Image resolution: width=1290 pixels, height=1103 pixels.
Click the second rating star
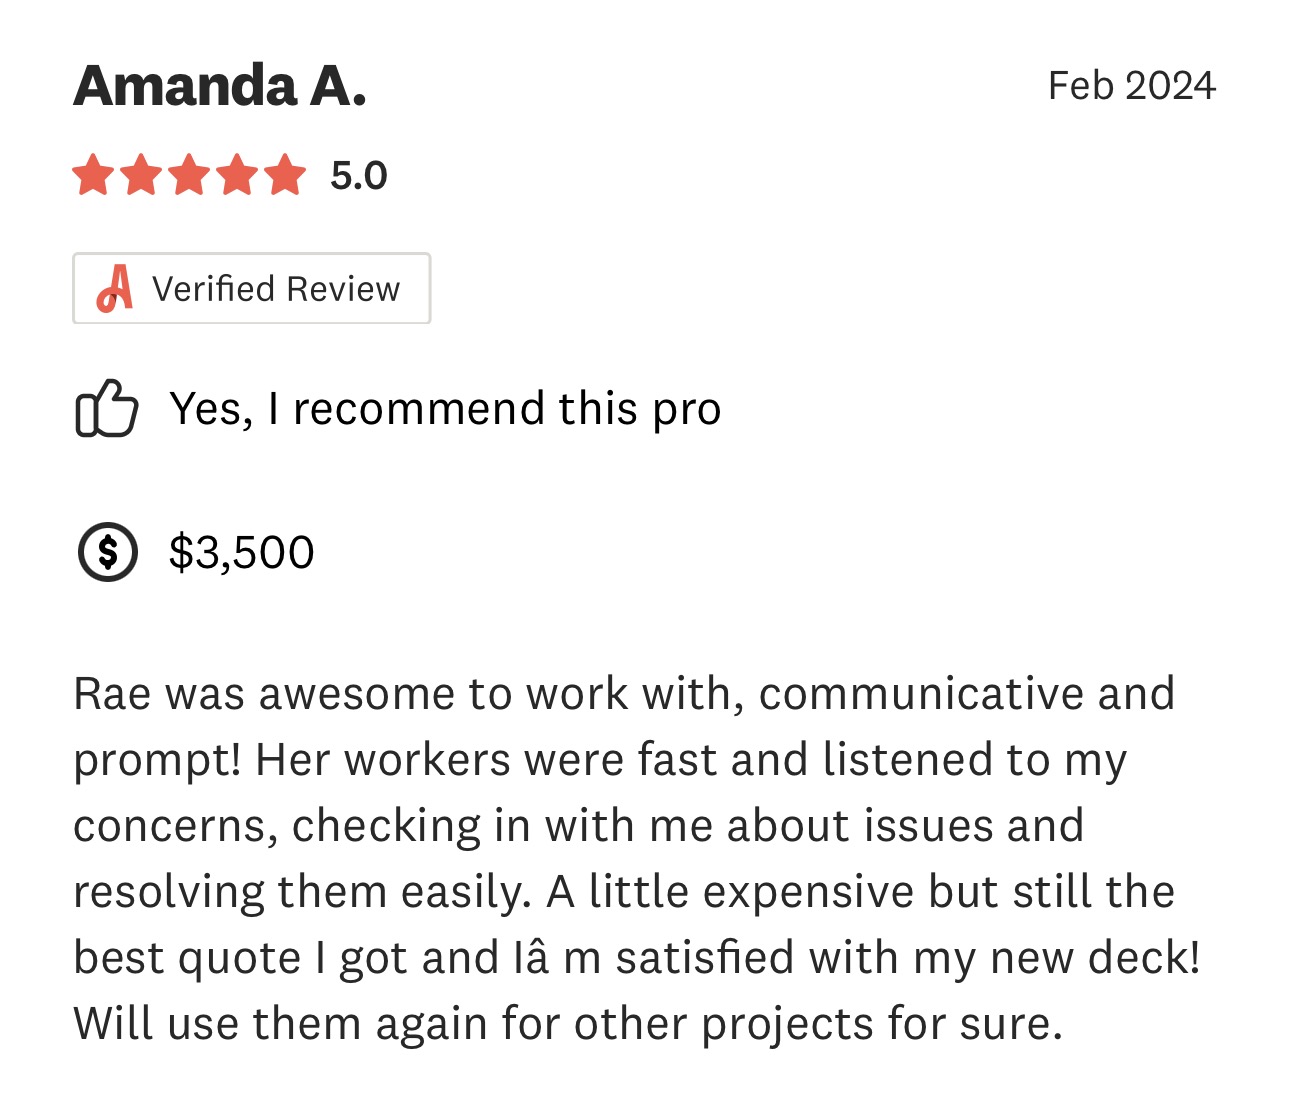coord(141,175)
